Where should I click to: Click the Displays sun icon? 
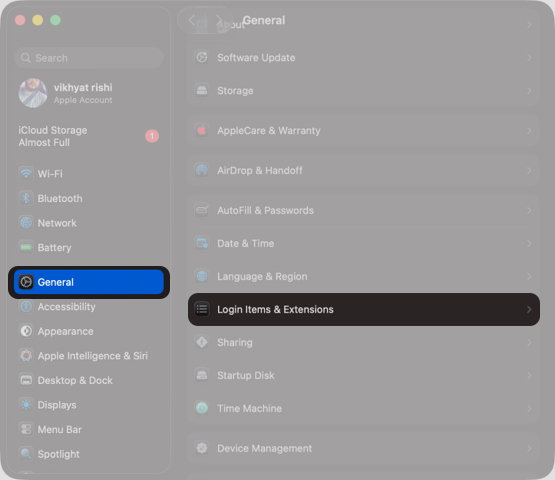point(26,405)
